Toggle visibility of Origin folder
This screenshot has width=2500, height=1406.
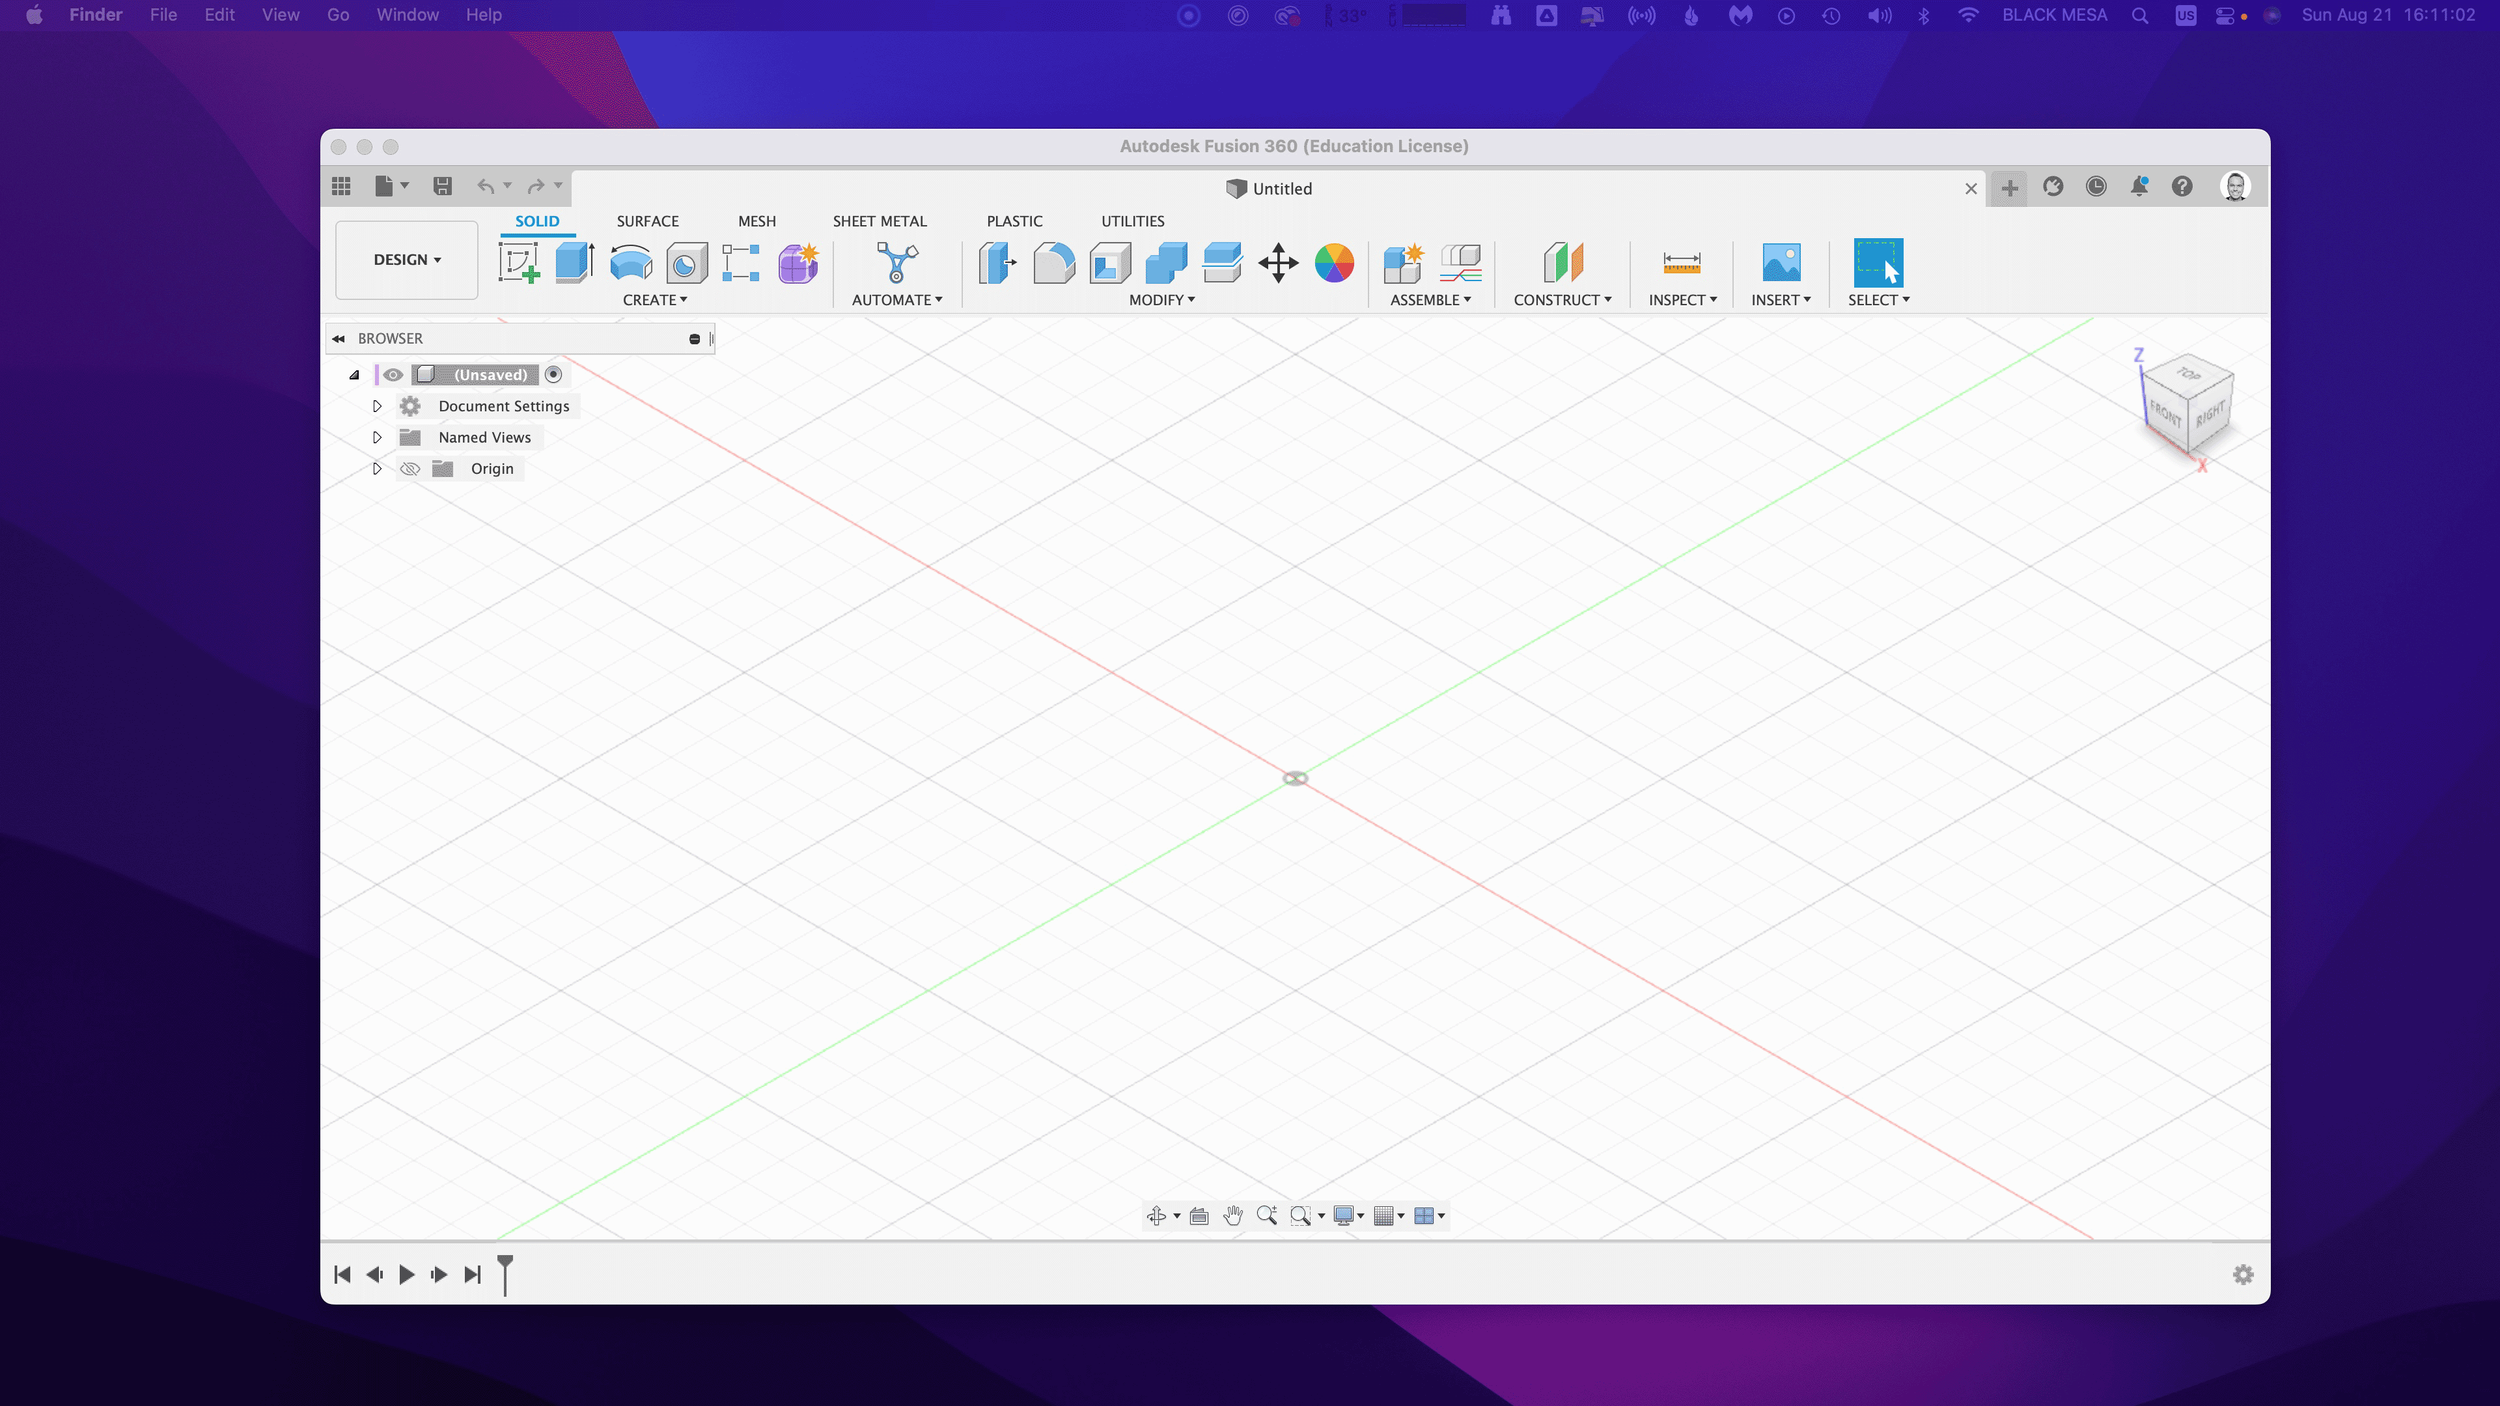point(410,467)
